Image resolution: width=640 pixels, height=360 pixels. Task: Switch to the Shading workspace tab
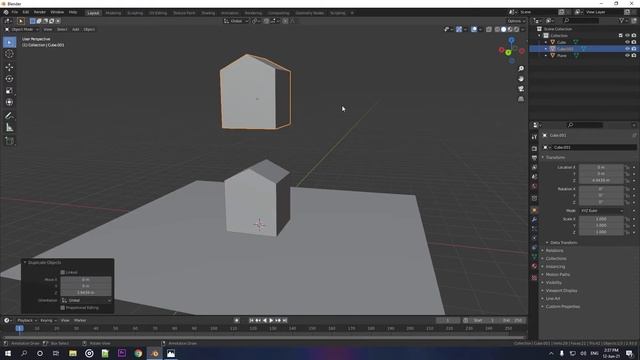pyautogui.click(x=208, y=13)
